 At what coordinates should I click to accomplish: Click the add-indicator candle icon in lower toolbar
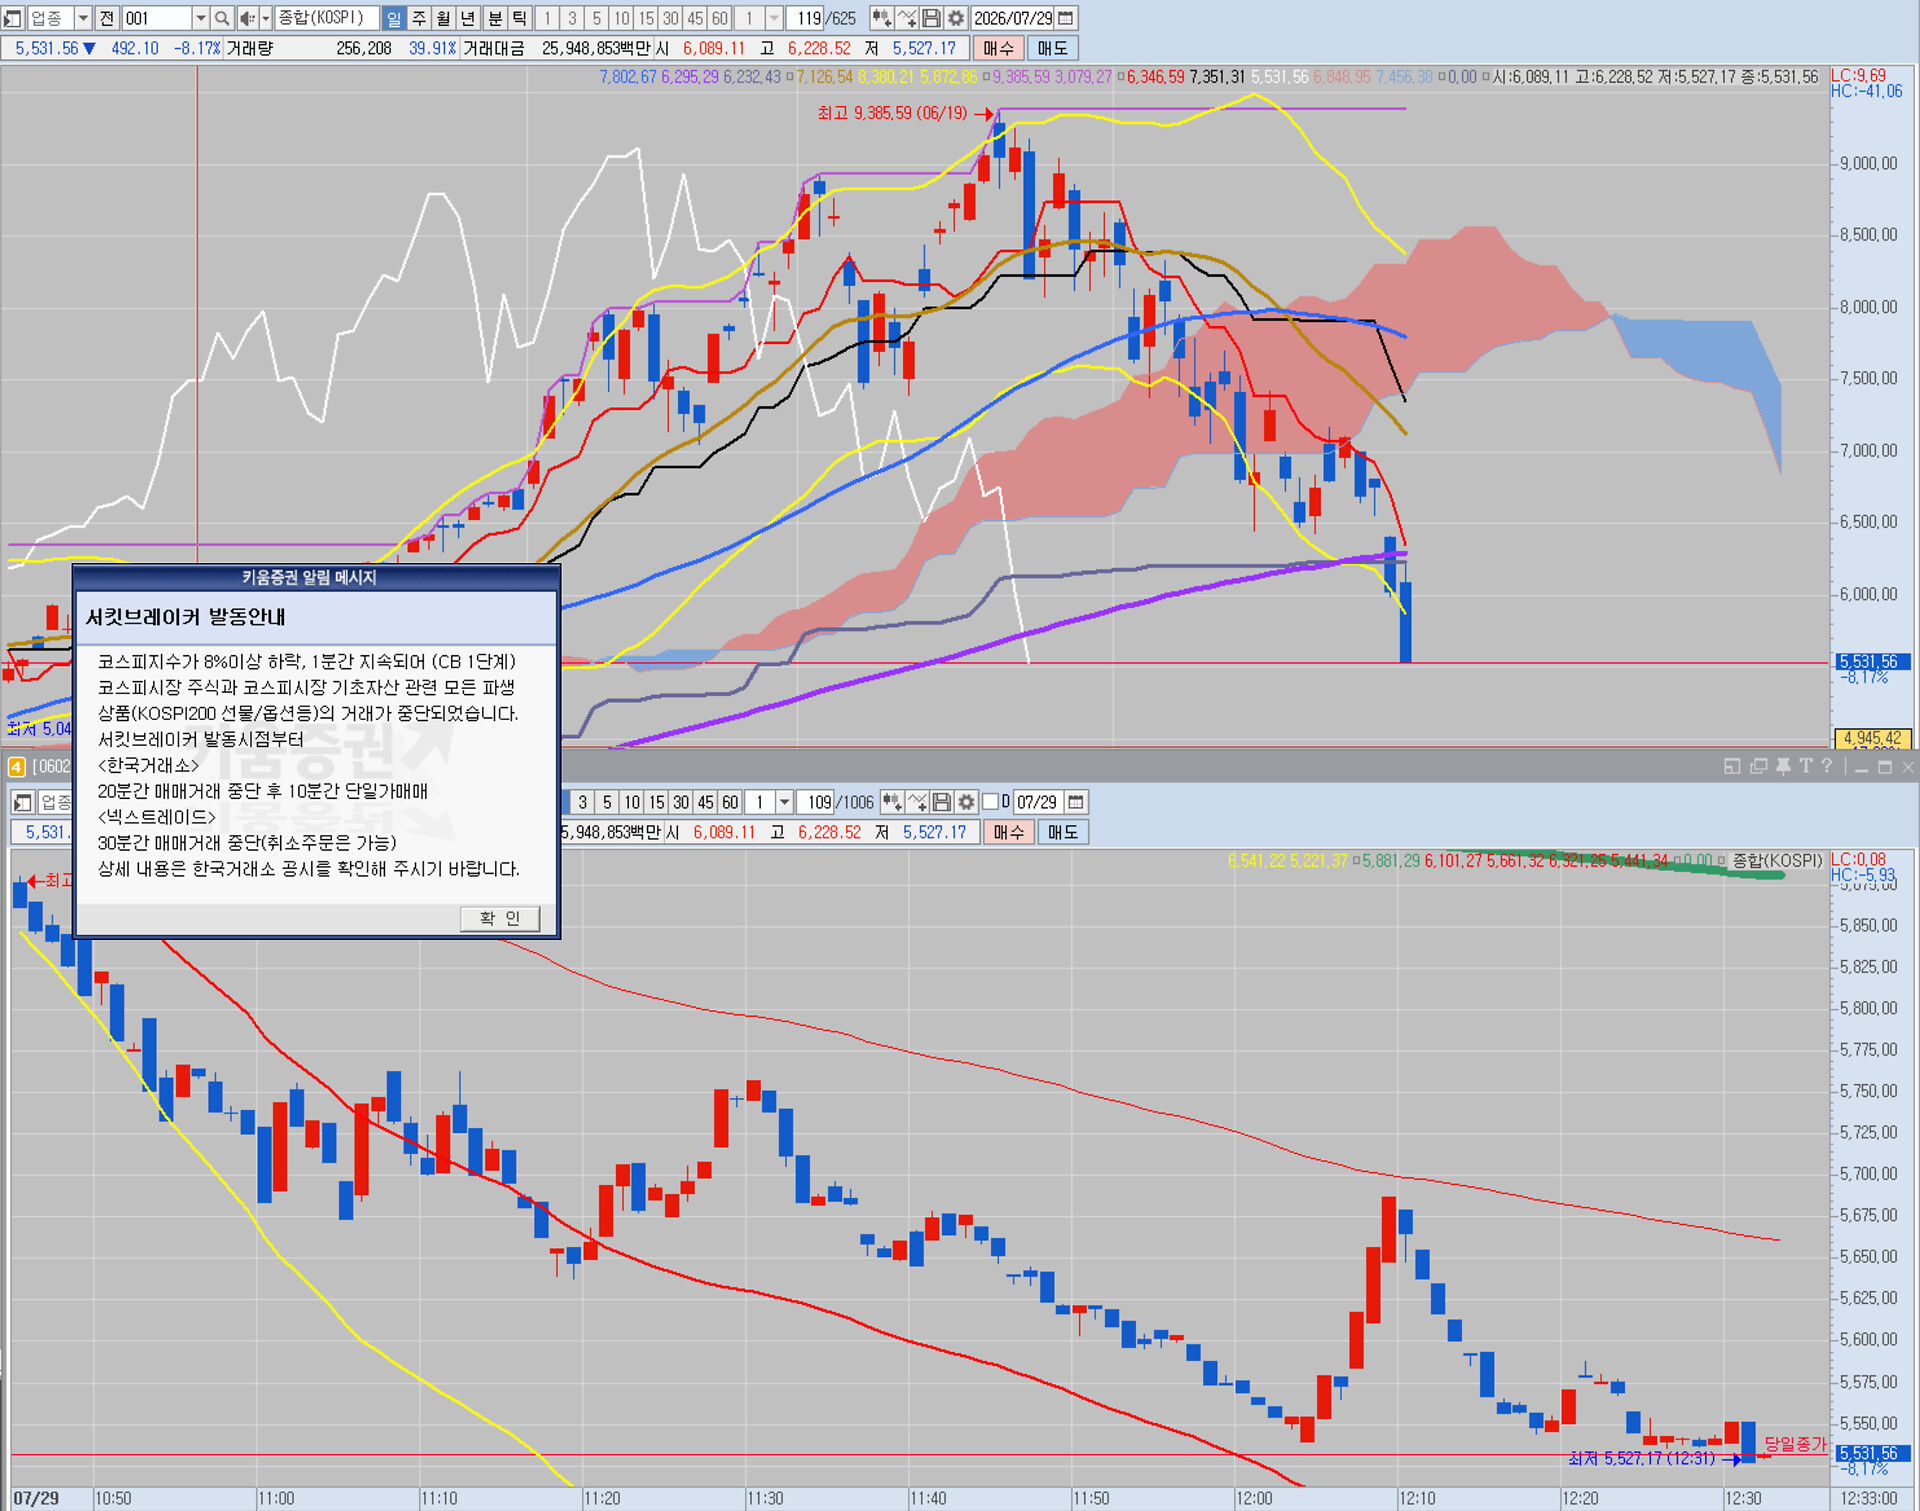(x=893, y=802)
